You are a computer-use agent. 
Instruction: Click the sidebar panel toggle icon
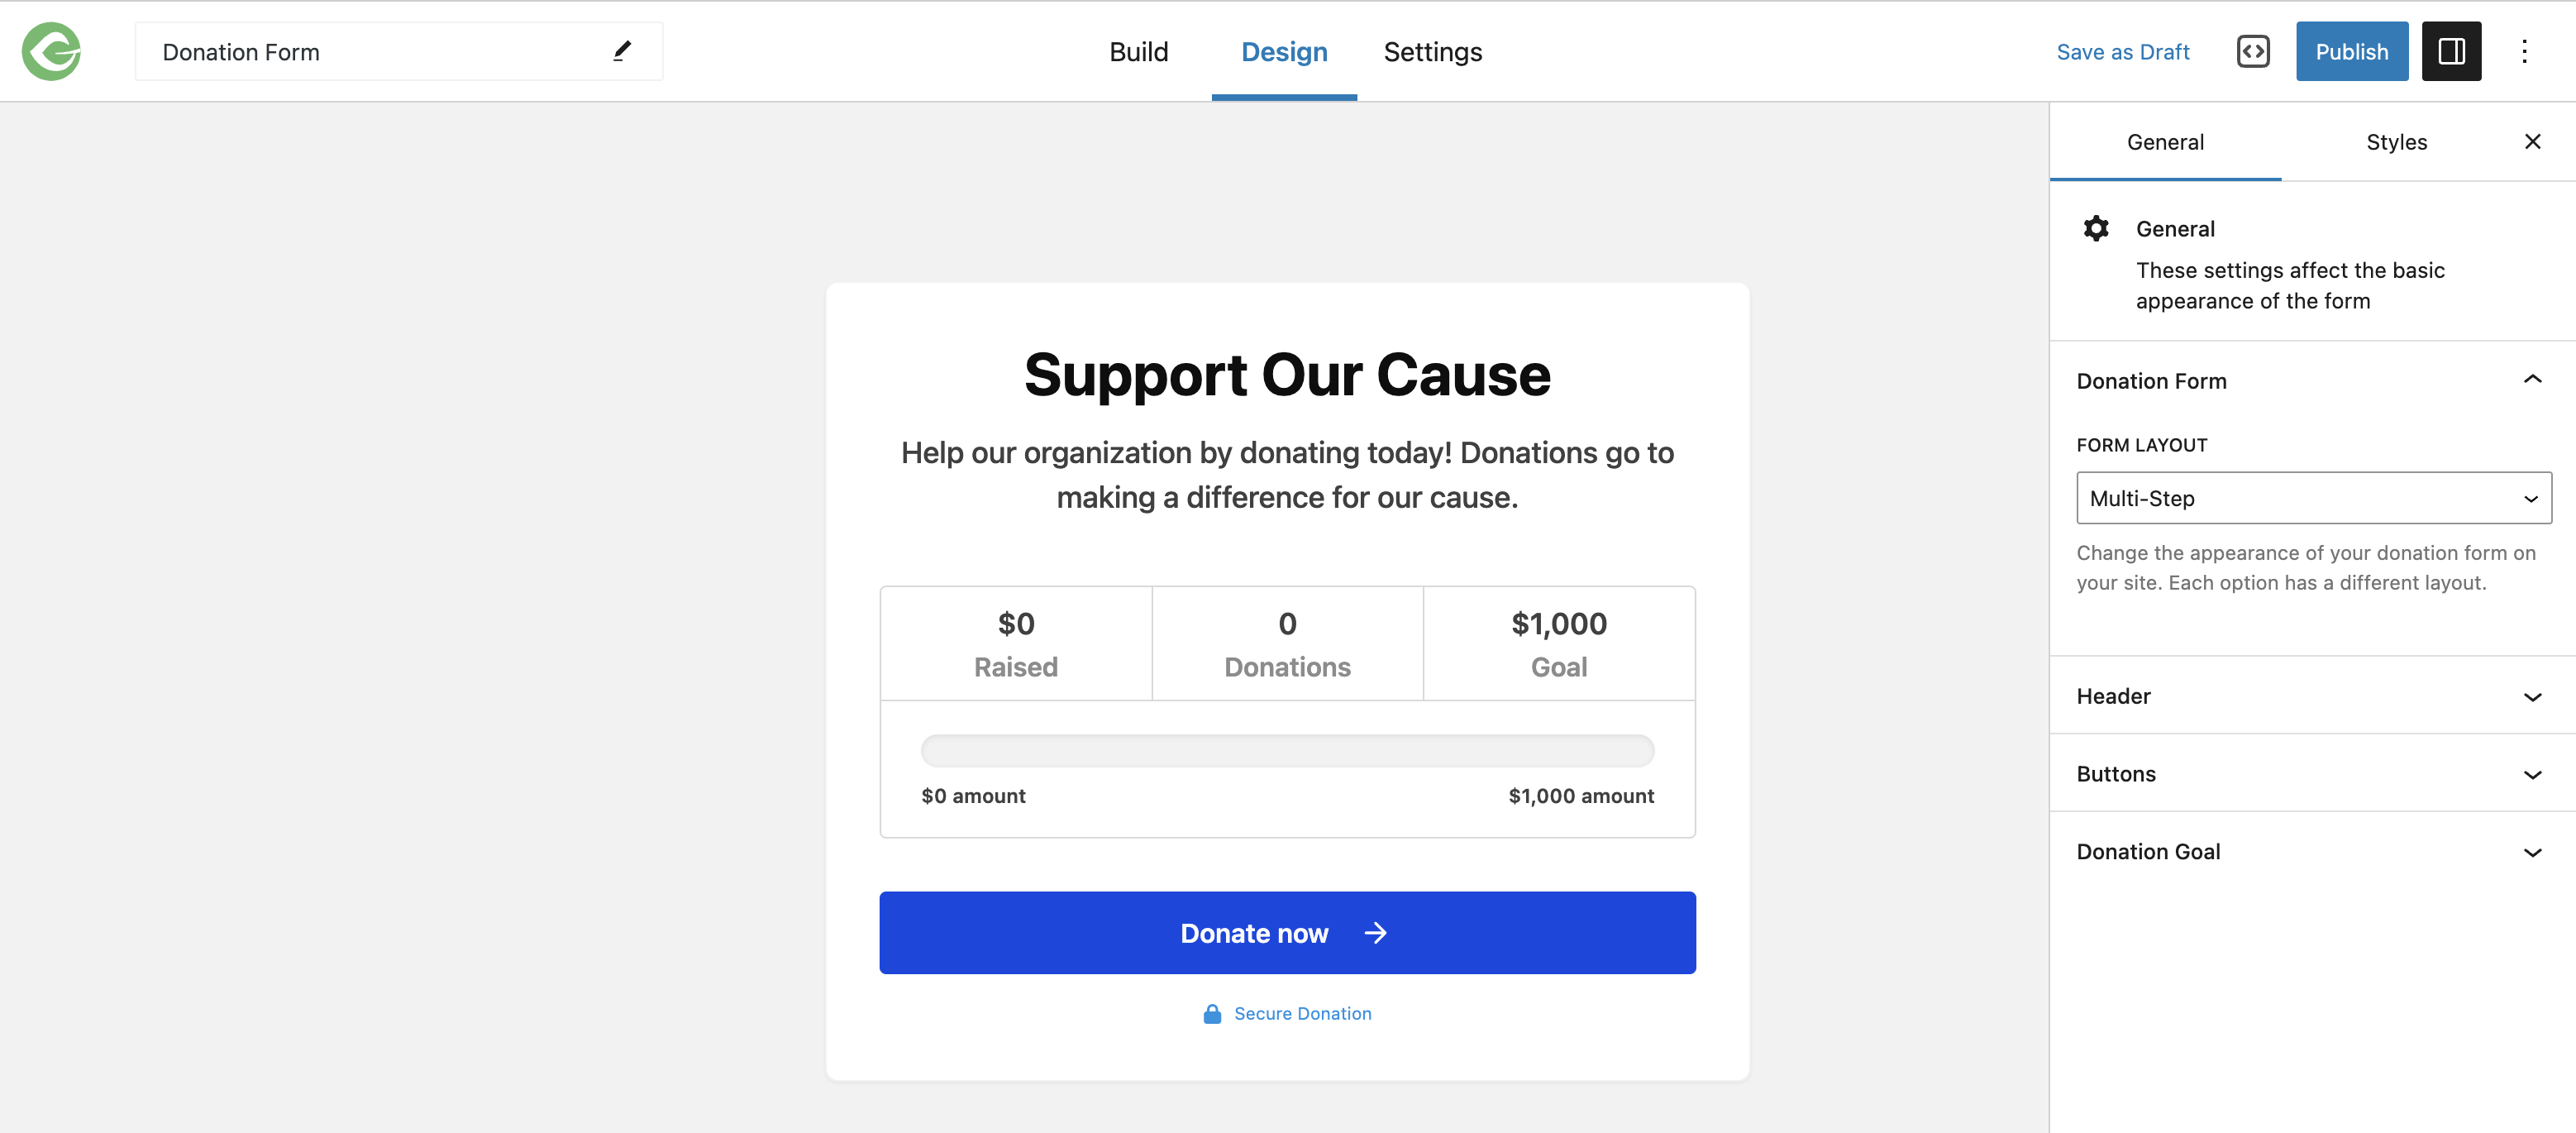pos(2451,51)
